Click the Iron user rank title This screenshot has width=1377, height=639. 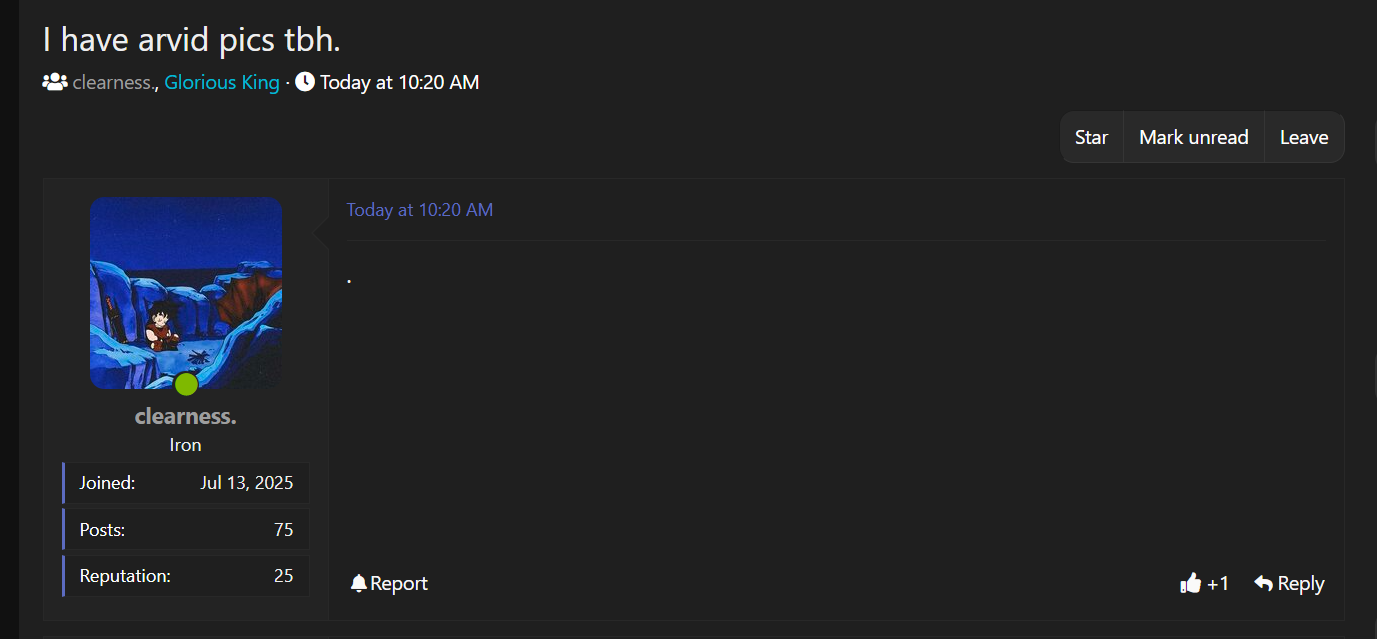(x=186, y=445)
